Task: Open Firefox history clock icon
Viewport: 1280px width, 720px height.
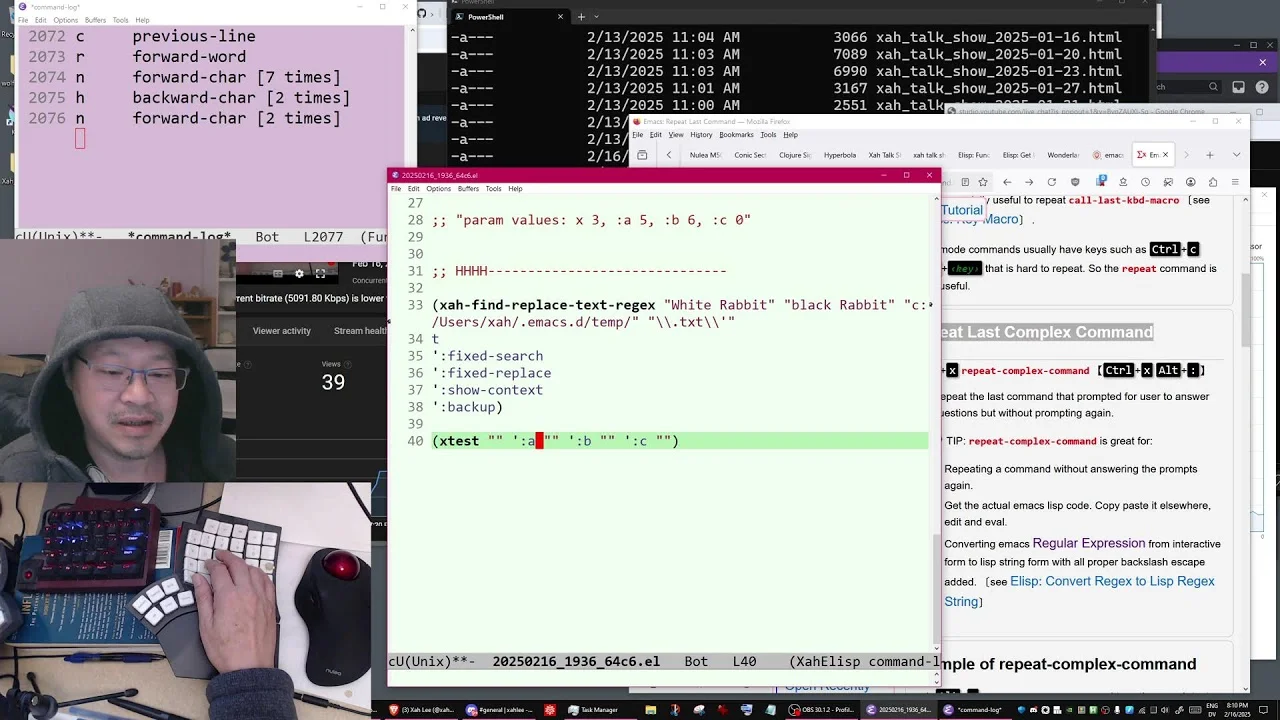Action: [1145, 182]
